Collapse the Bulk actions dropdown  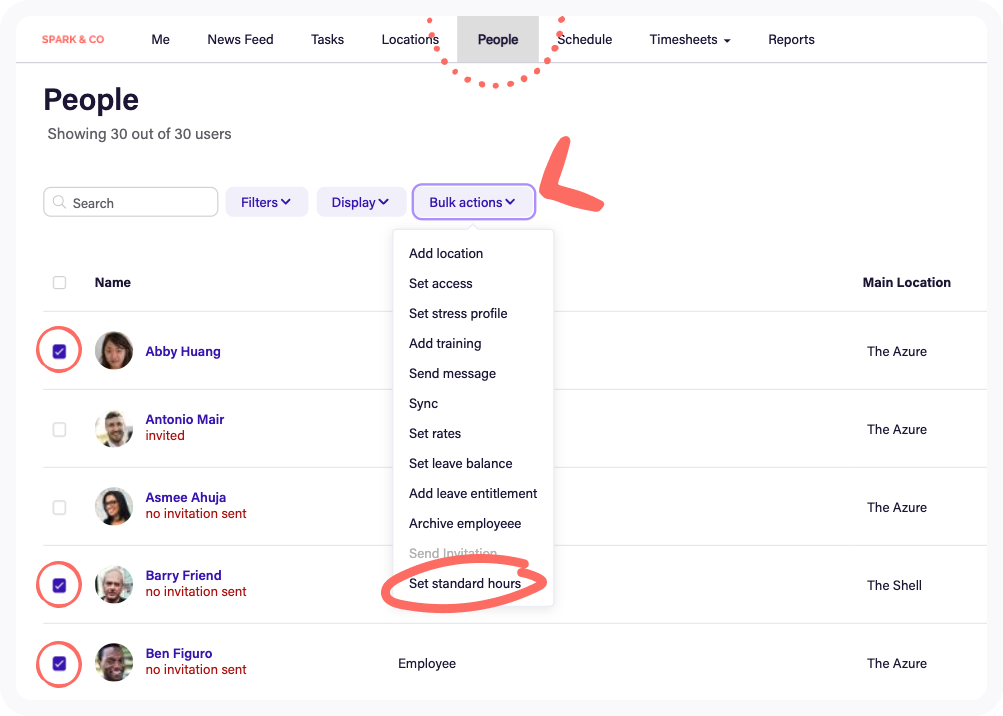pos(473,202)
